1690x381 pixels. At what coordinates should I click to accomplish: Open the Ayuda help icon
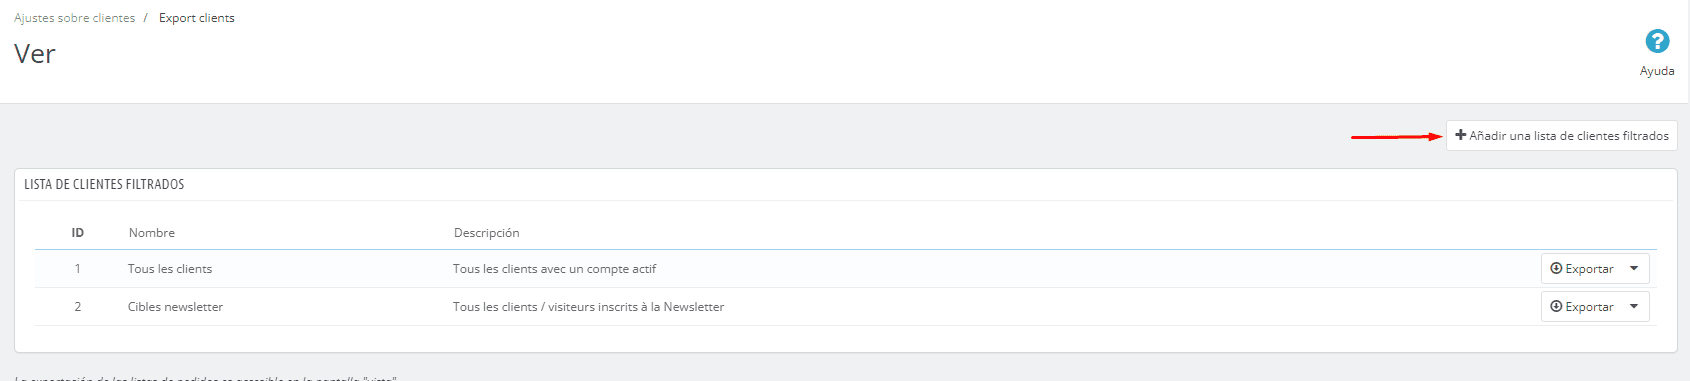coord(1657,41)
